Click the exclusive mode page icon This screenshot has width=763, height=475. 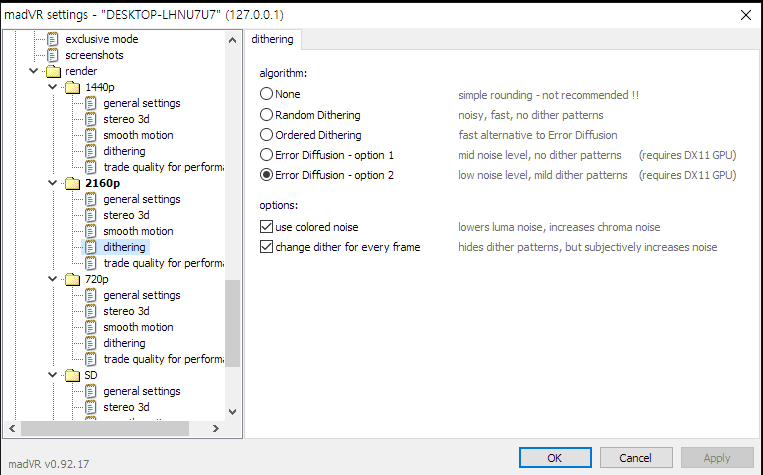coord(53,39)
